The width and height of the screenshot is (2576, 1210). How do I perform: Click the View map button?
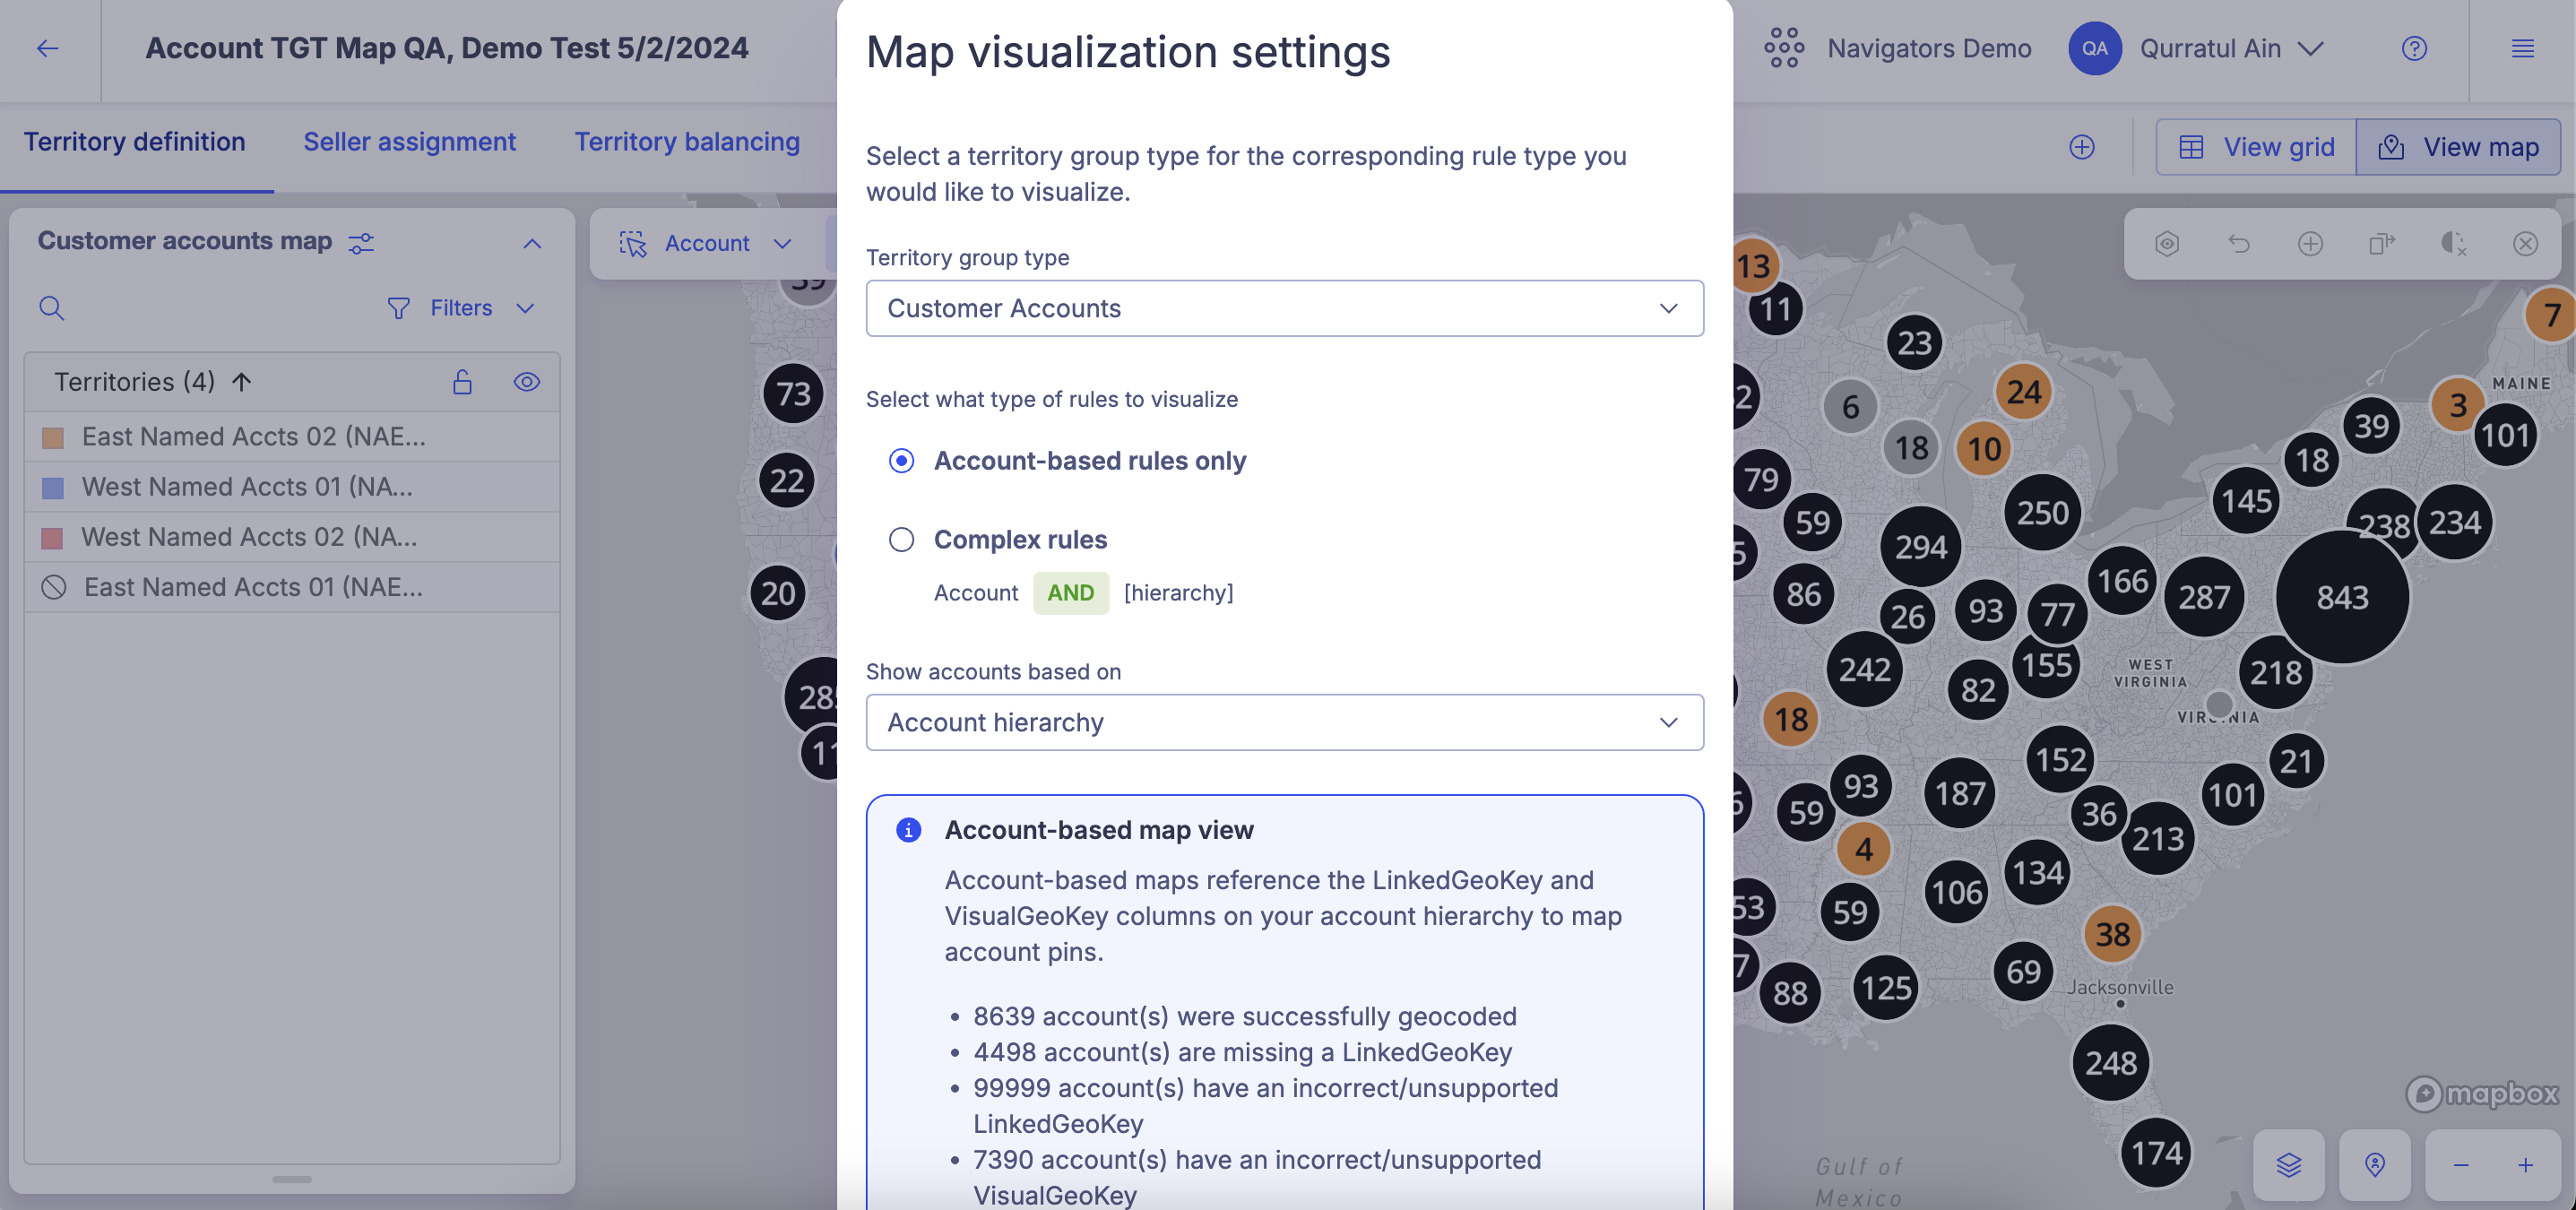pos(2456,146)
